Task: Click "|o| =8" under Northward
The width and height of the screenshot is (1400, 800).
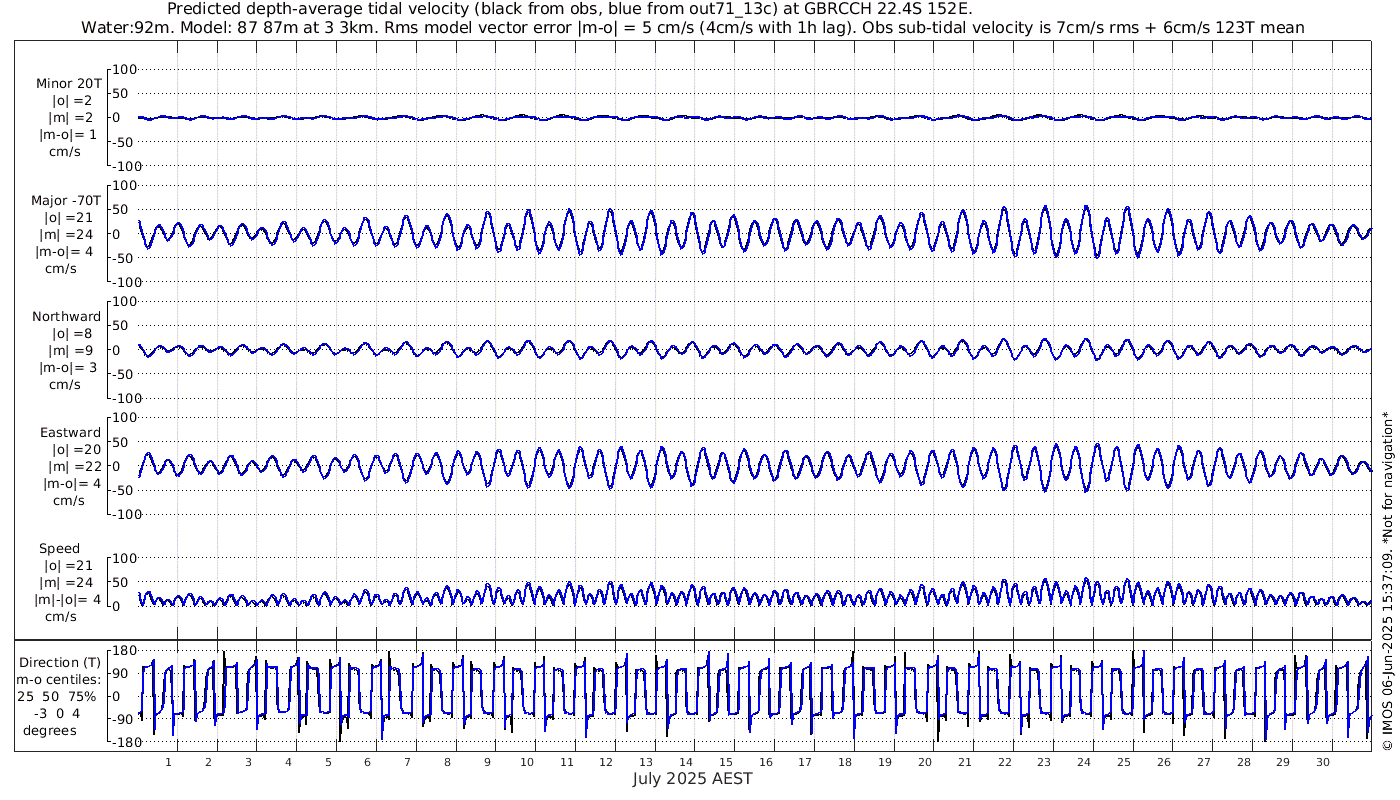Action: tap(72, 334)
